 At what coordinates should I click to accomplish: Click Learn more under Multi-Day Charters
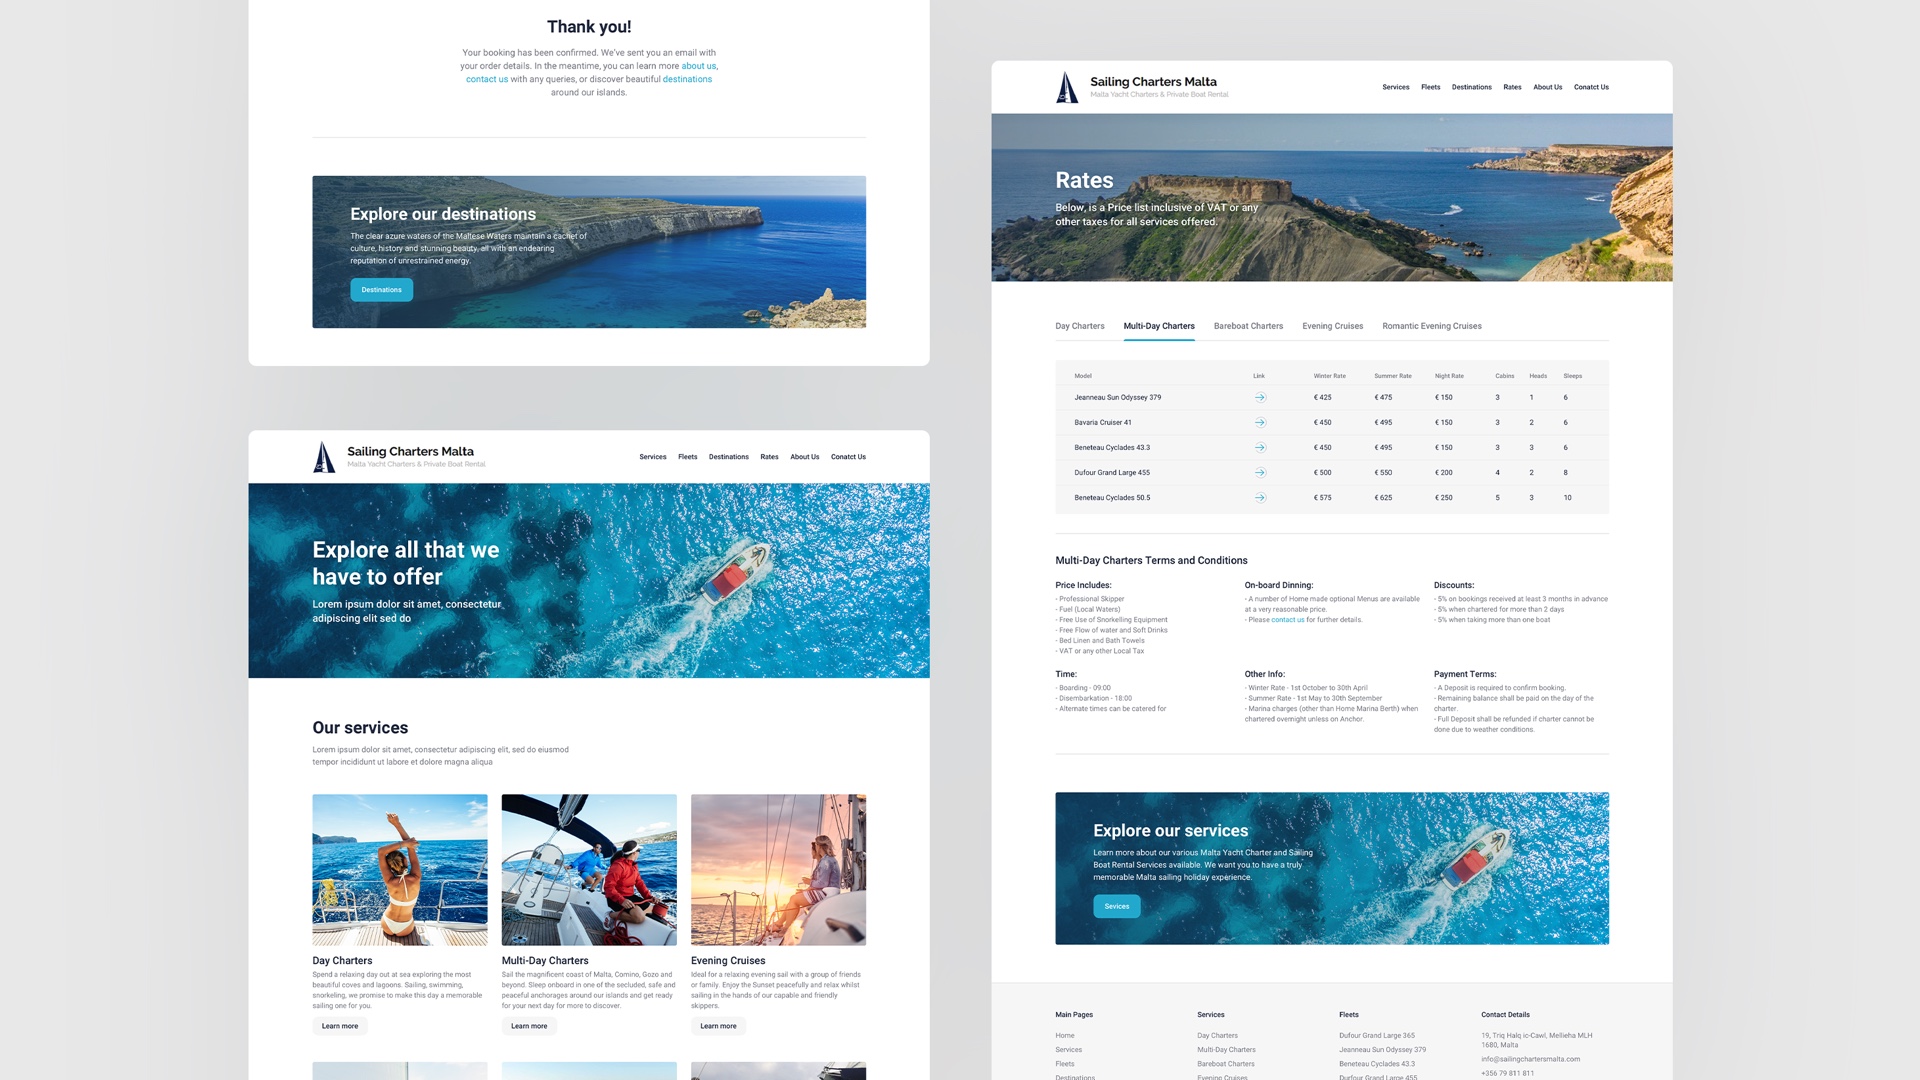[x=529, y=1026]
